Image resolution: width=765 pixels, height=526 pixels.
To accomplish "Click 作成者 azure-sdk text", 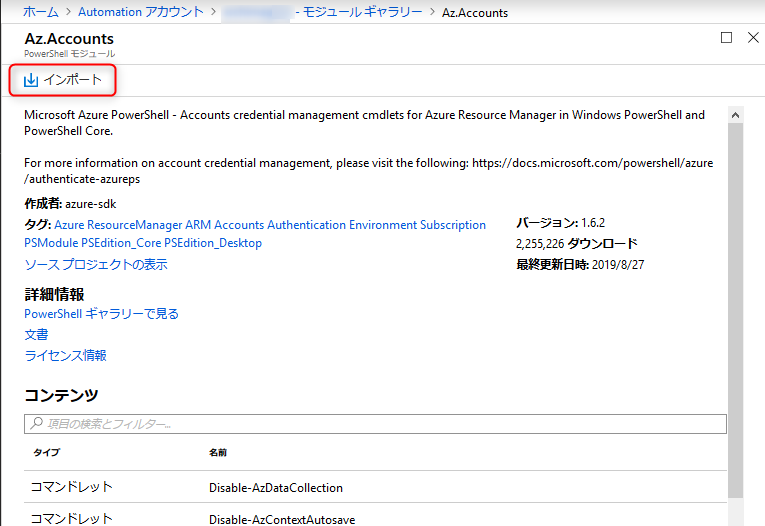I will [70, 204].
